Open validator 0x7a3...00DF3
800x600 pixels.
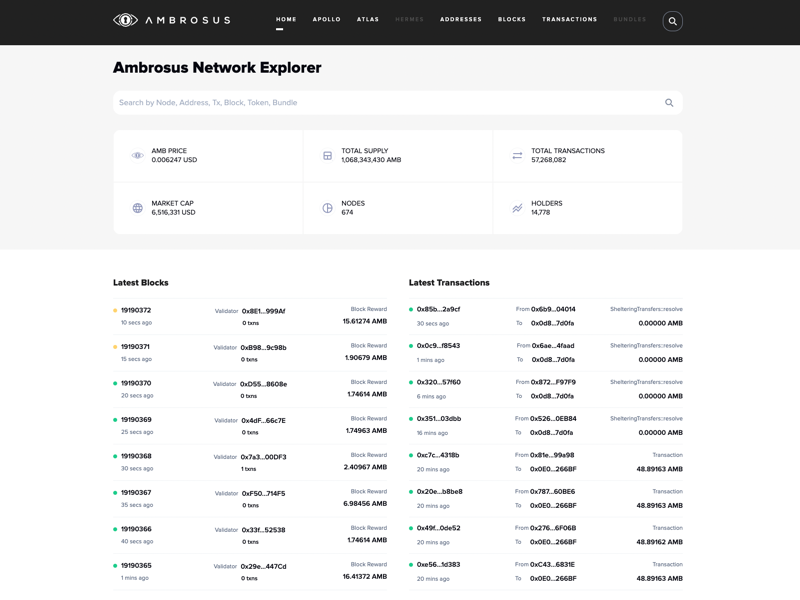(x=263, y=457)
